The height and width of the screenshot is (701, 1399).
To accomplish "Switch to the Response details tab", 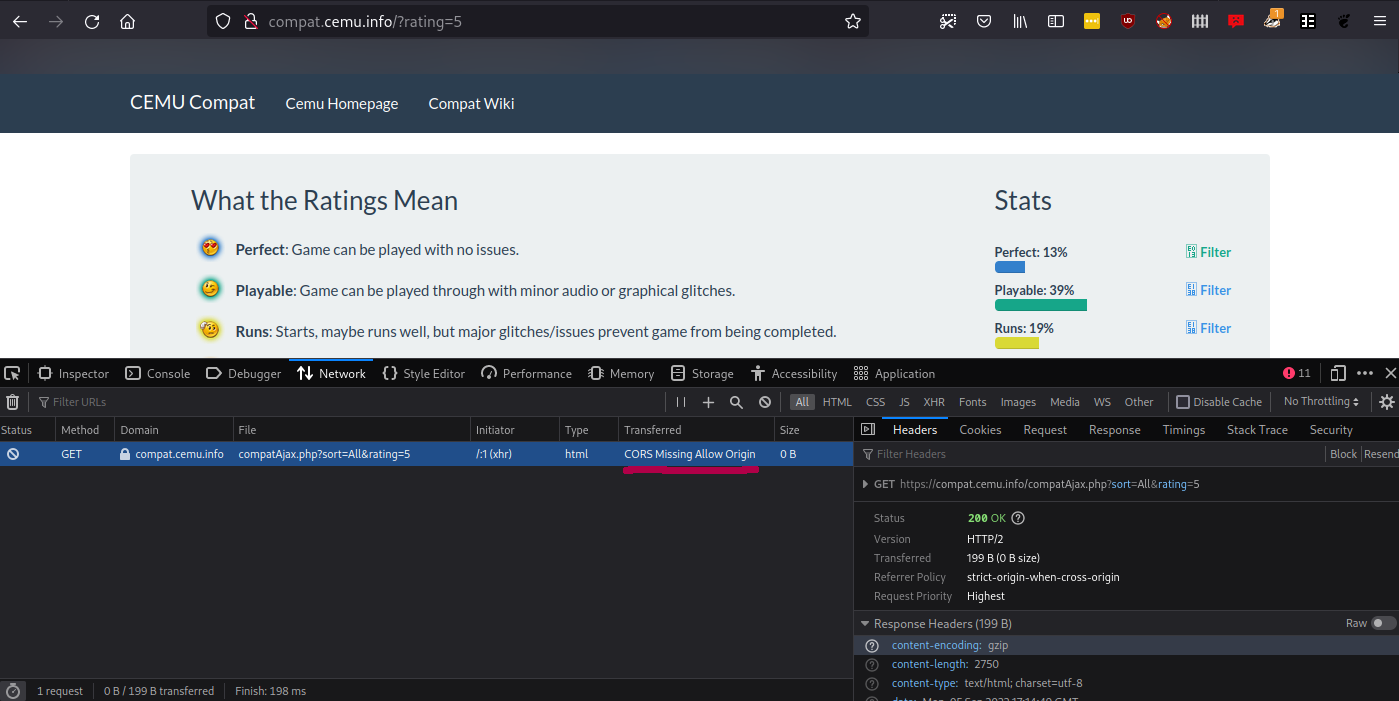I will coord(1114,430).
